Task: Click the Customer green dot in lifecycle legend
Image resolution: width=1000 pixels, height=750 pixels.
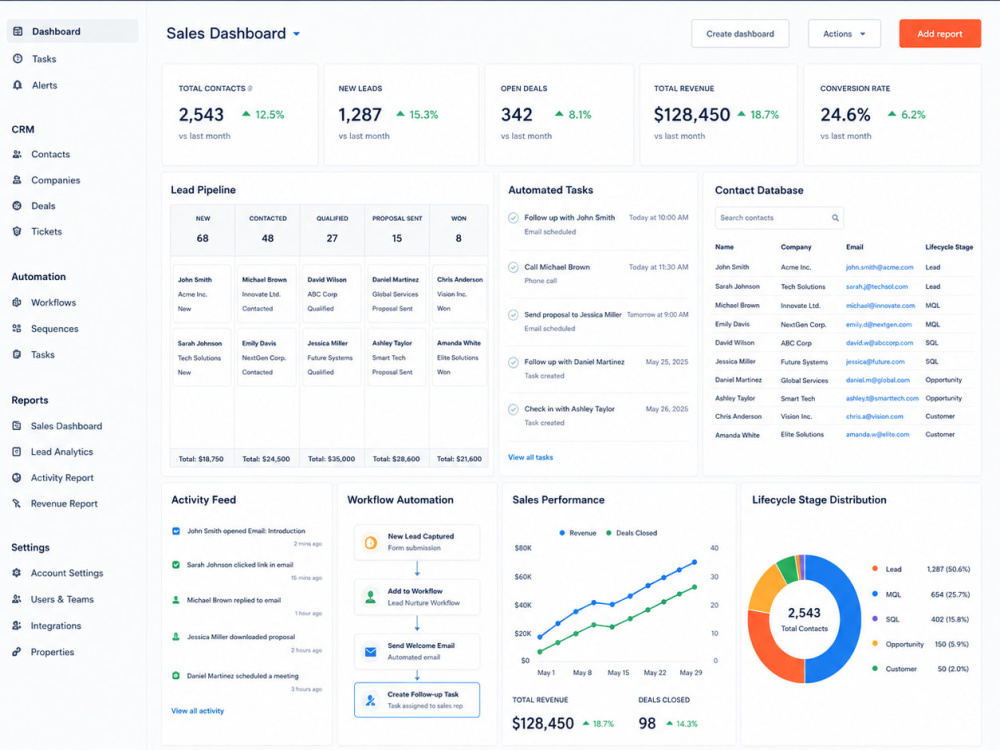Action: 875,668
